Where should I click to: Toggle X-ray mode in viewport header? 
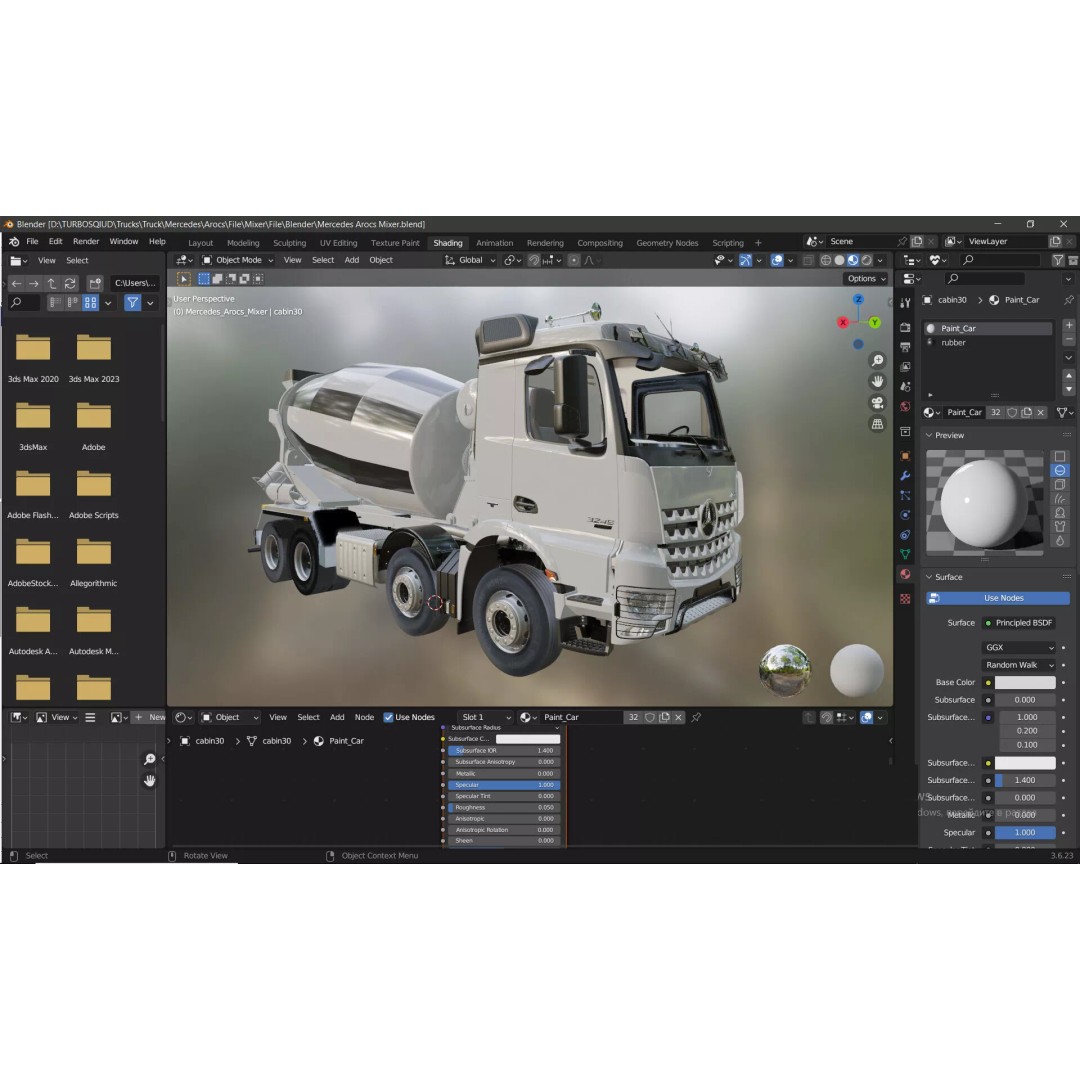click(808, 260)
